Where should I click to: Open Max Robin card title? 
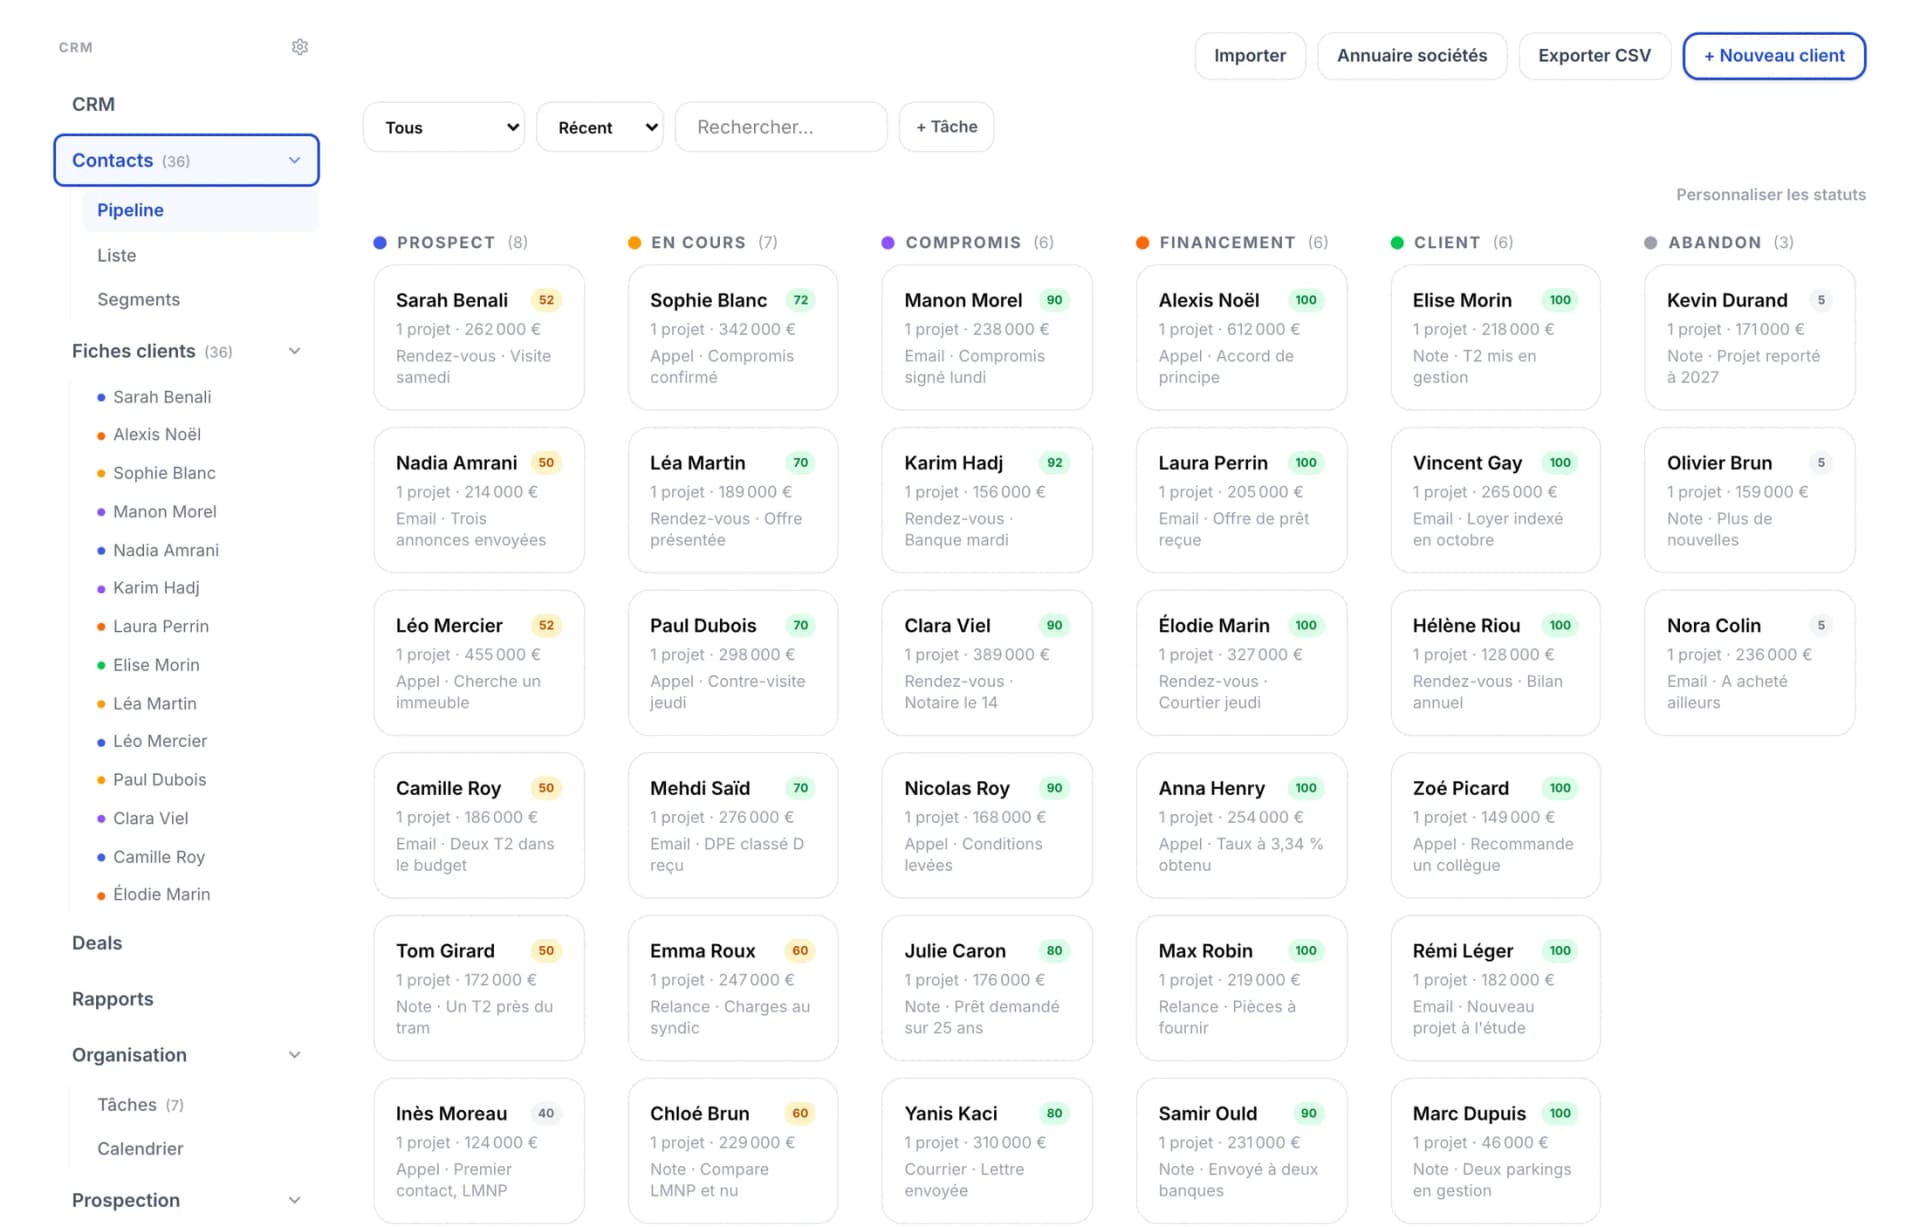click(1205, 951)
